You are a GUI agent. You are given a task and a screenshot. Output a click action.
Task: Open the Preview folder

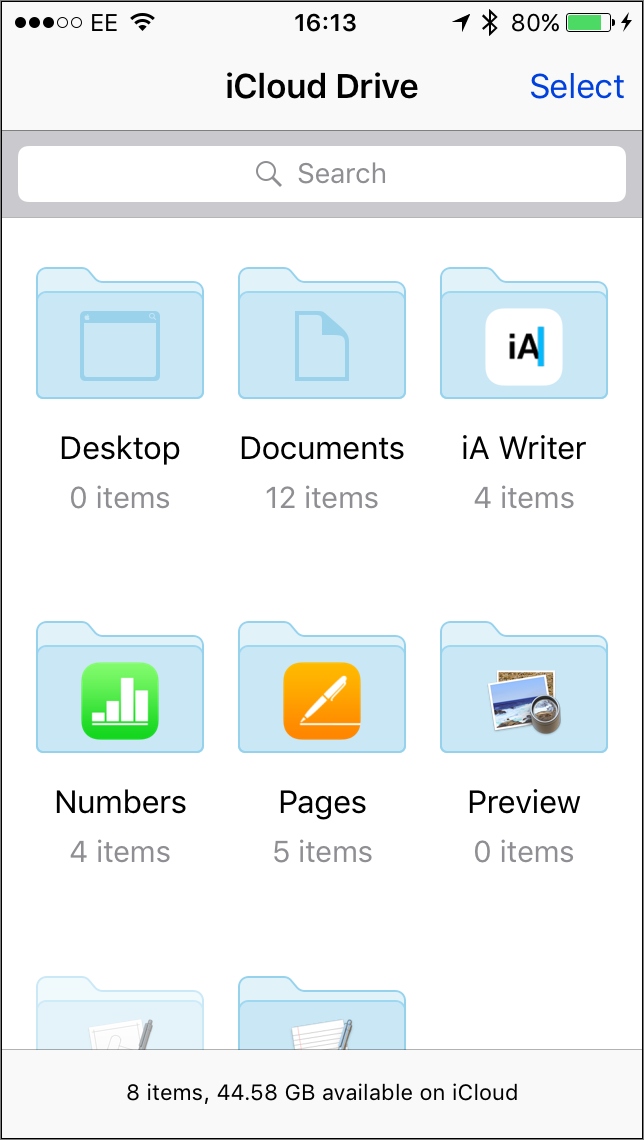(524, 687)
